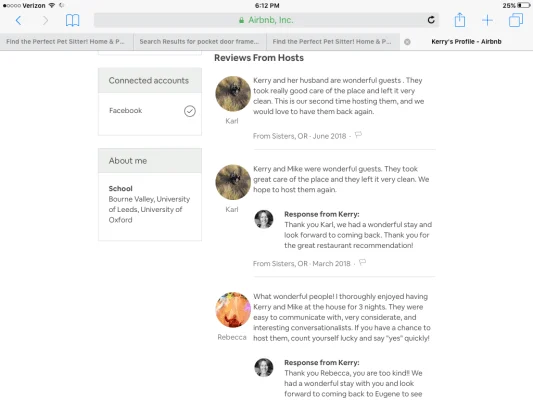Switch to first Find the Perfect Pet Sitter tab
Viewport: 533px width, 400px height.
pos(66,42)
